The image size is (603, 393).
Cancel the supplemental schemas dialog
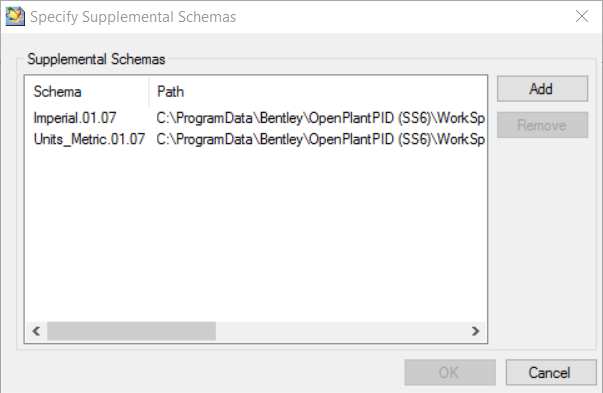tap(551, 372)
